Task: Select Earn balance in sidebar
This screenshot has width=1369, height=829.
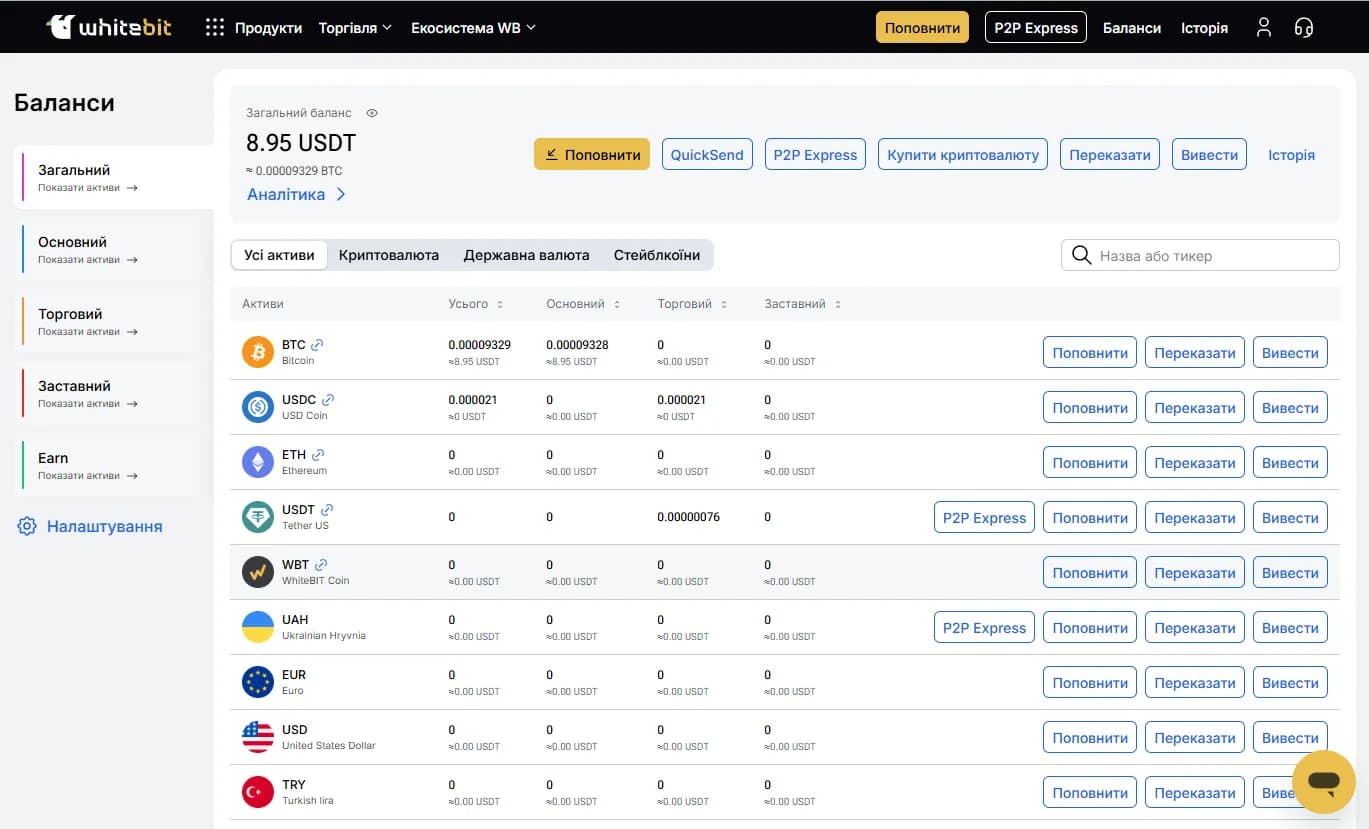Action: [114, 465]
